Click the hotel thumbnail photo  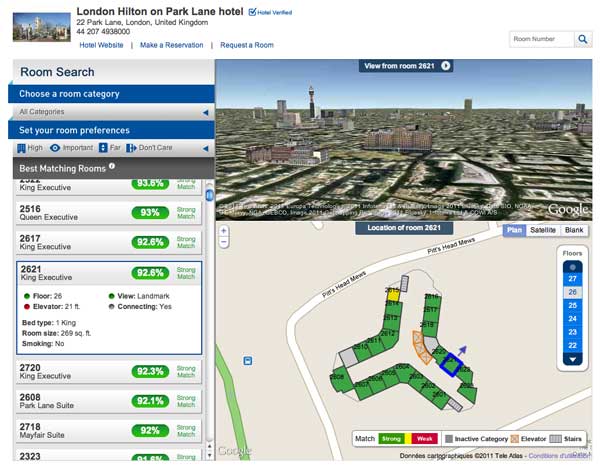tap(42, 27)
